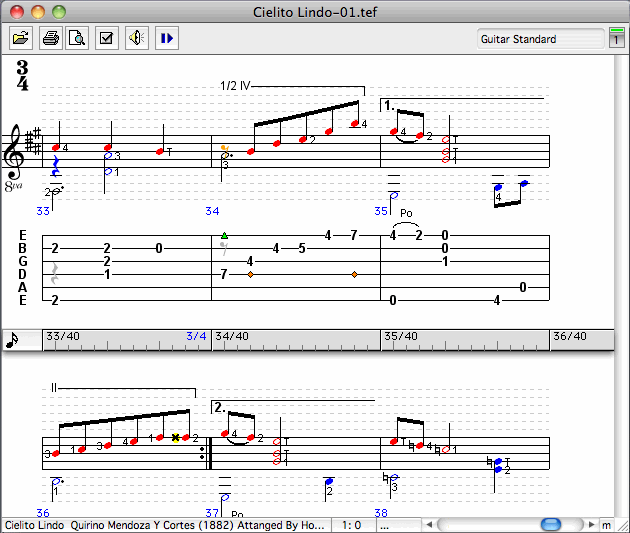Image resolution: width=630 pixels, height=533 pixels.
Task: Click the window resize grip at bottom right
Action: point(622,525)
